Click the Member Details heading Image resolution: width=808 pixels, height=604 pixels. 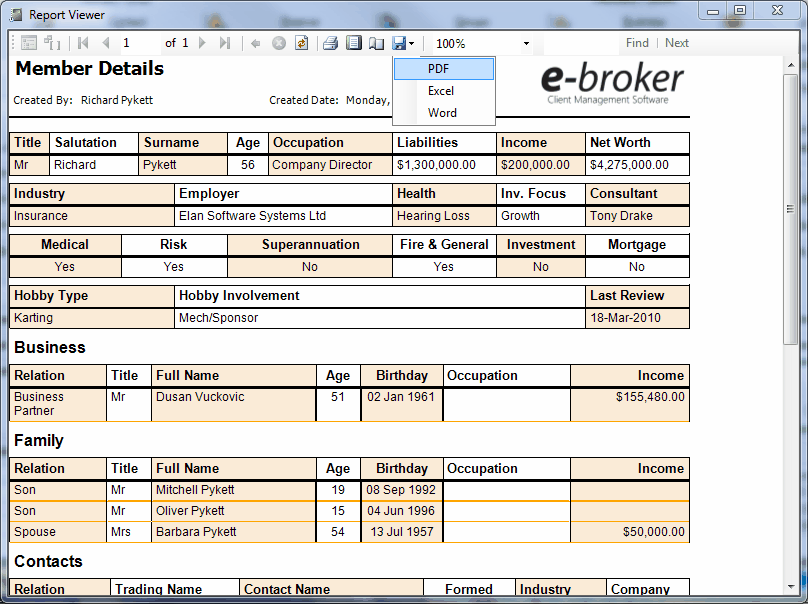[90, 69]
